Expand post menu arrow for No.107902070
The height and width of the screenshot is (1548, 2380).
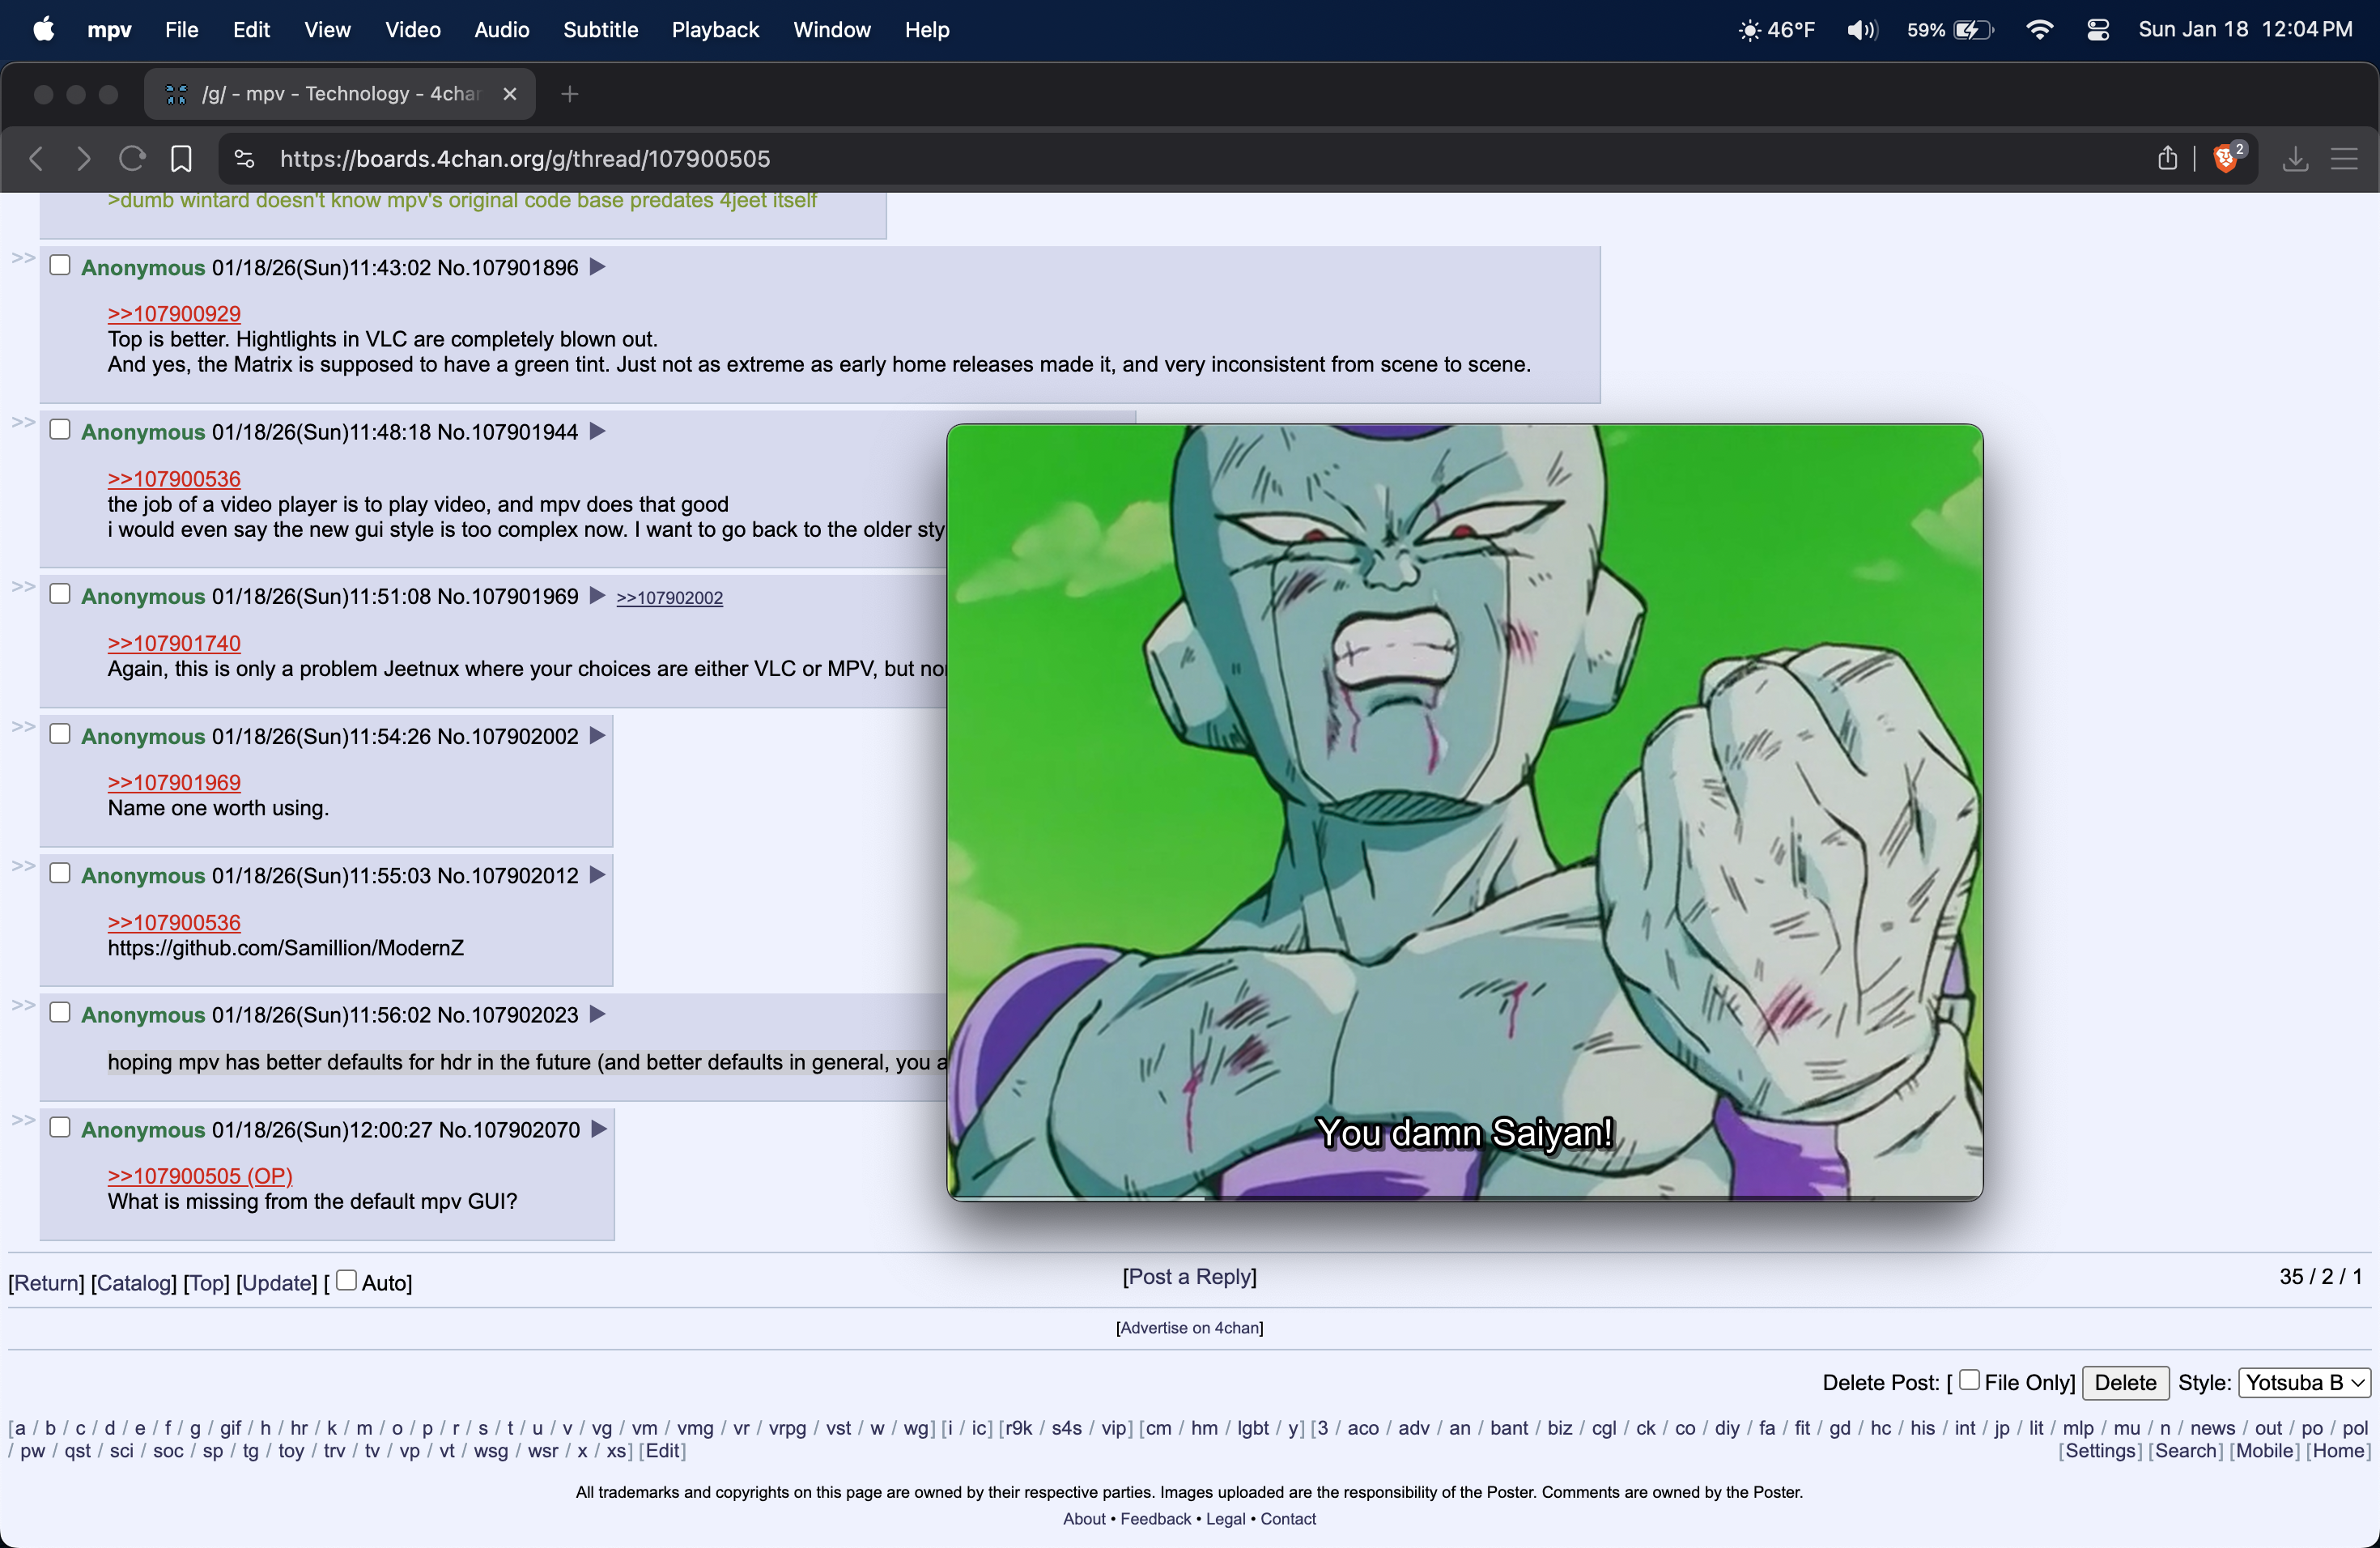click(x=599, y=1129)
